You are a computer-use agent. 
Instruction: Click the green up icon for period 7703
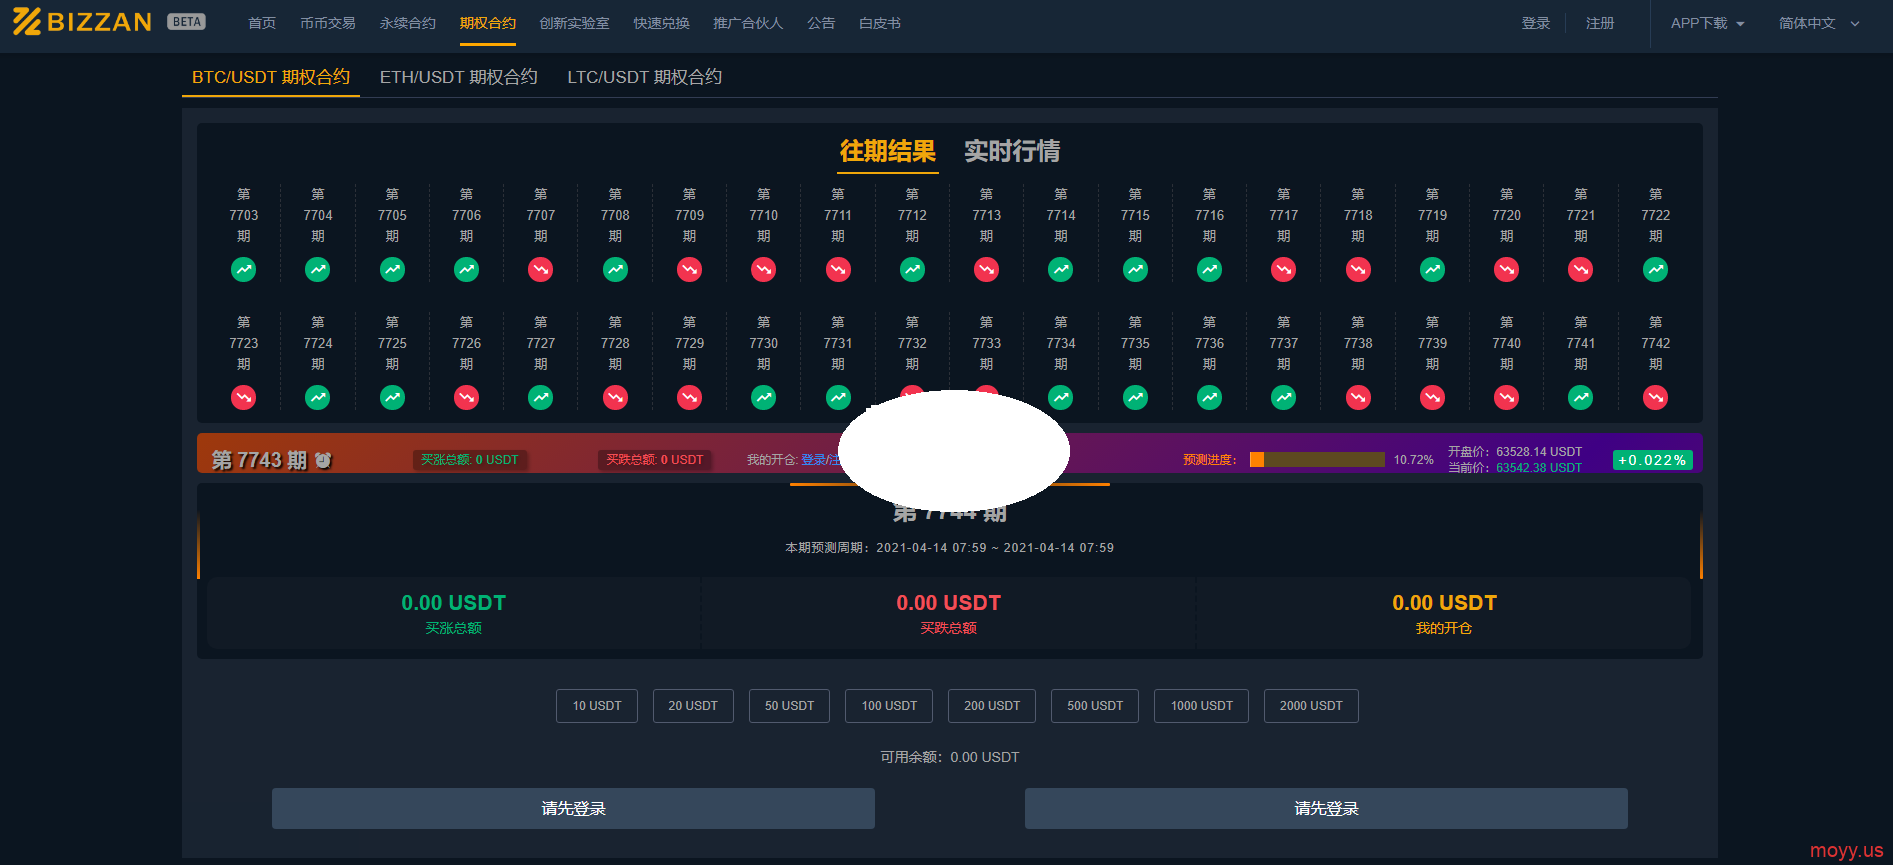click(x=243, y=269)
